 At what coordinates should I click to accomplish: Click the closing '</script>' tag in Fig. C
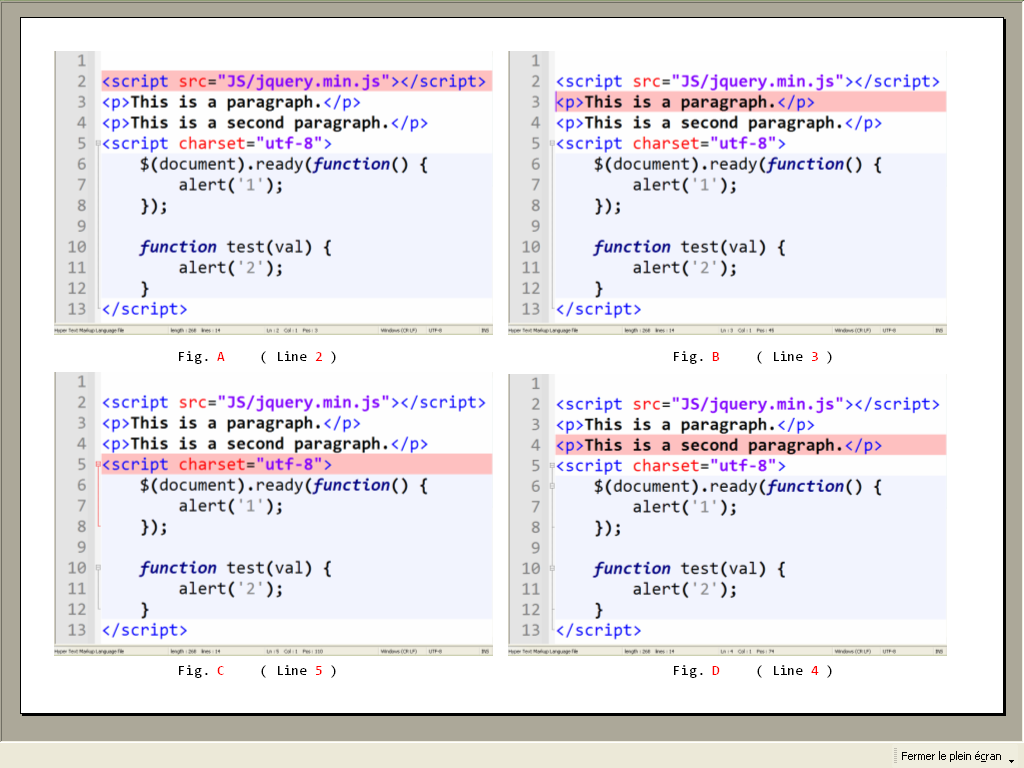click(144, 630)
